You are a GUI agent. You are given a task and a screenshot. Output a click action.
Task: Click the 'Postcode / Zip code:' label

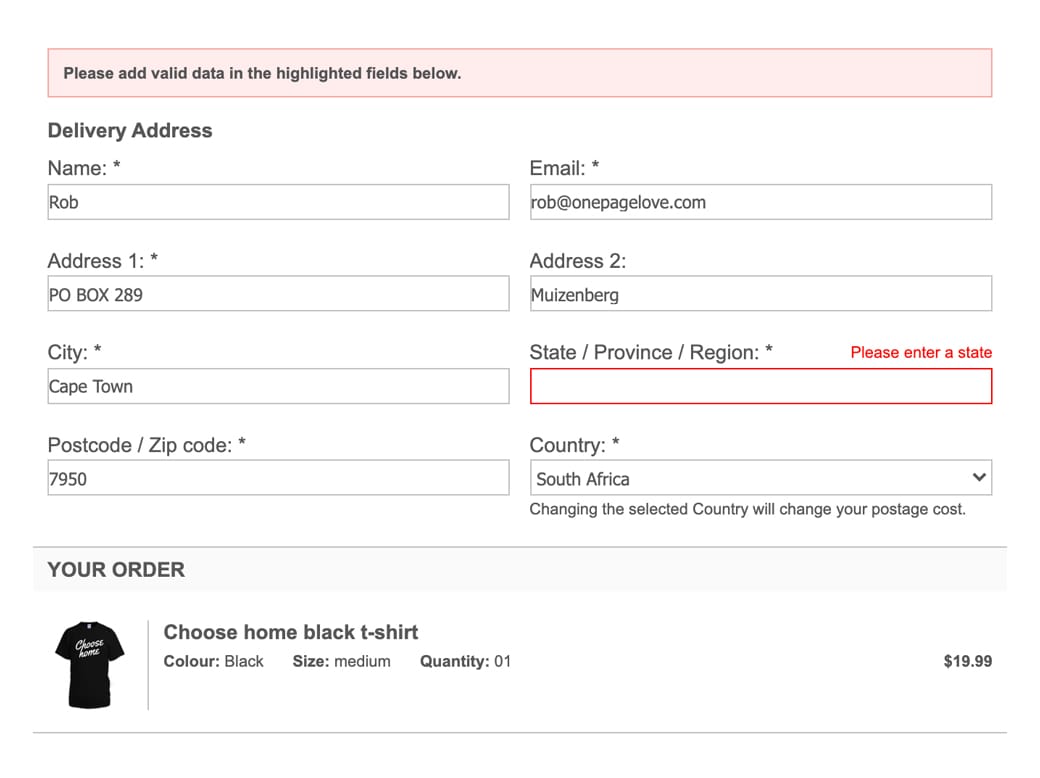(146, 445)
